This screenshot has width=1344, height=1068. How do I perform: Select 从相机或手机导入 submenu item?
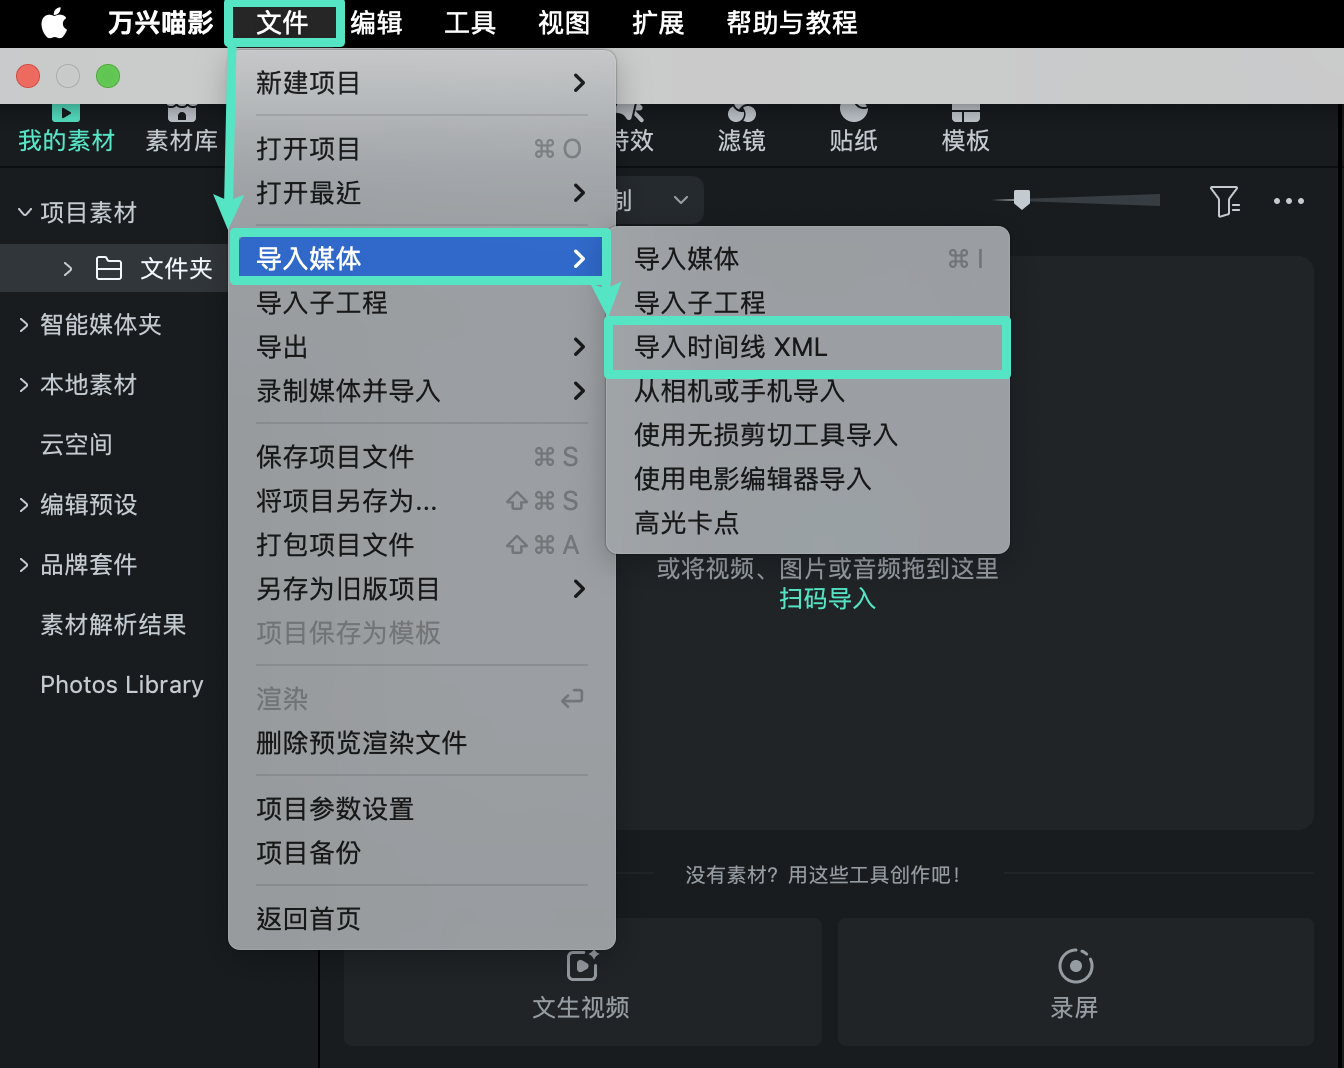point(808,391)
